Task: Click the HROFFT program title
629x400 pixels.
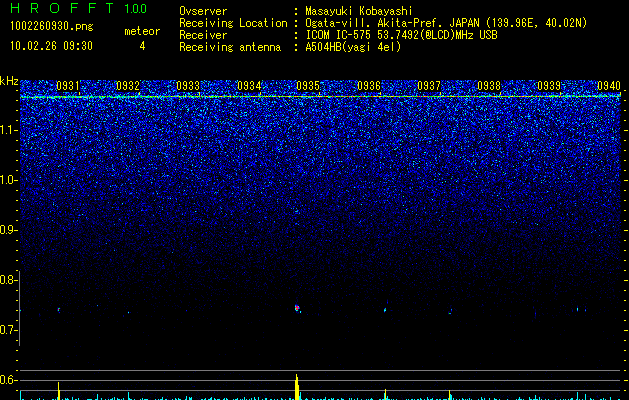Action: (62, 8)
